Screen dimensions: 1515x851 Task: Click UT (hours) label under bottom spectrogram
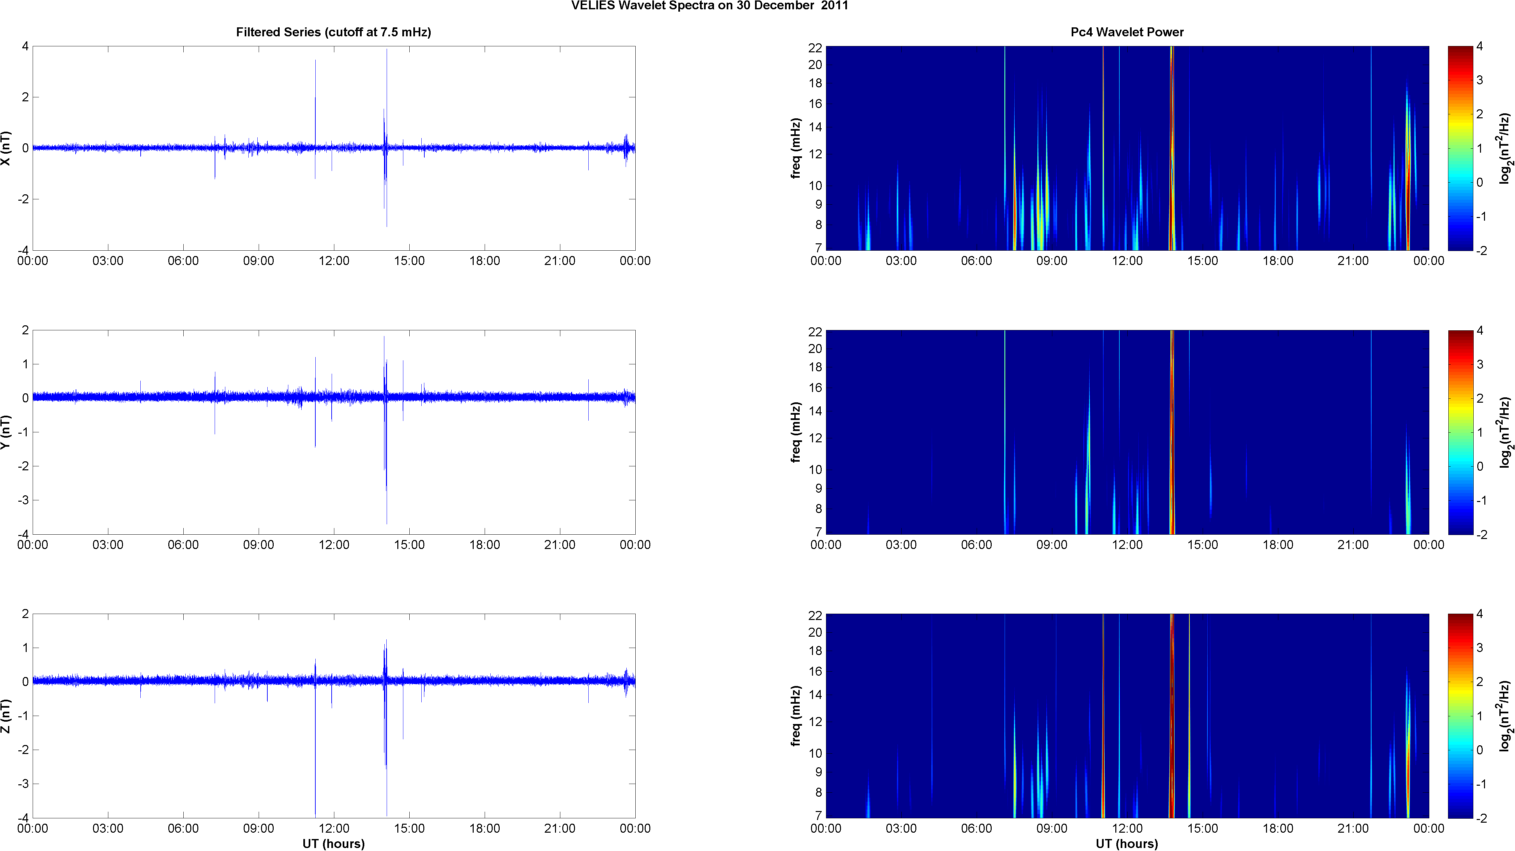click(x=1127, y=844)
